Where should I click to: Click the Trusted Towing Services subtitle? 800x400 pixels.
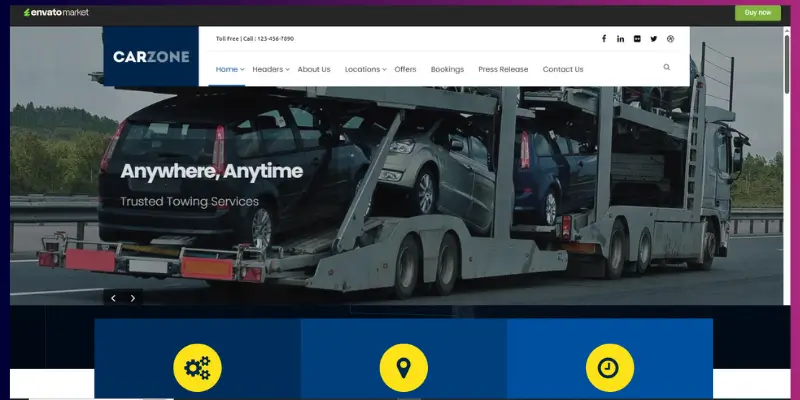coord(189,202)
